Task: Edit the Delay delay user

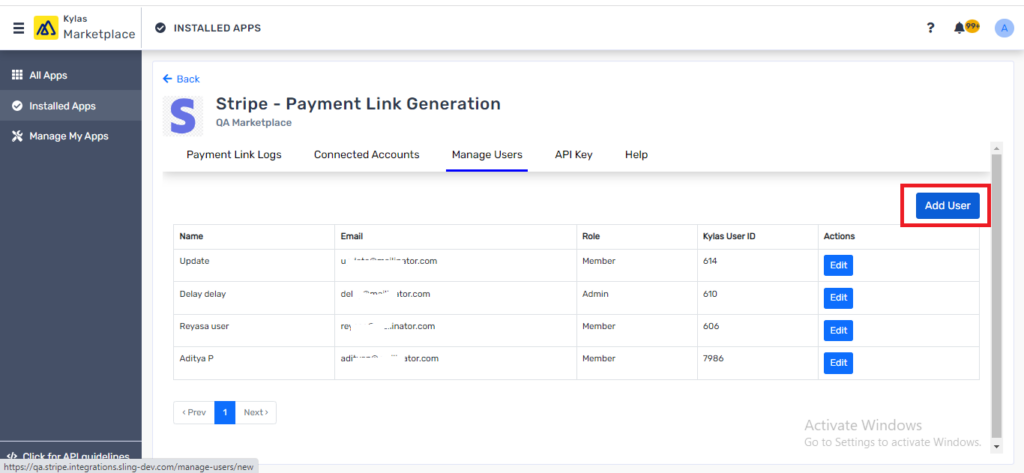Action: pos(838,298)
